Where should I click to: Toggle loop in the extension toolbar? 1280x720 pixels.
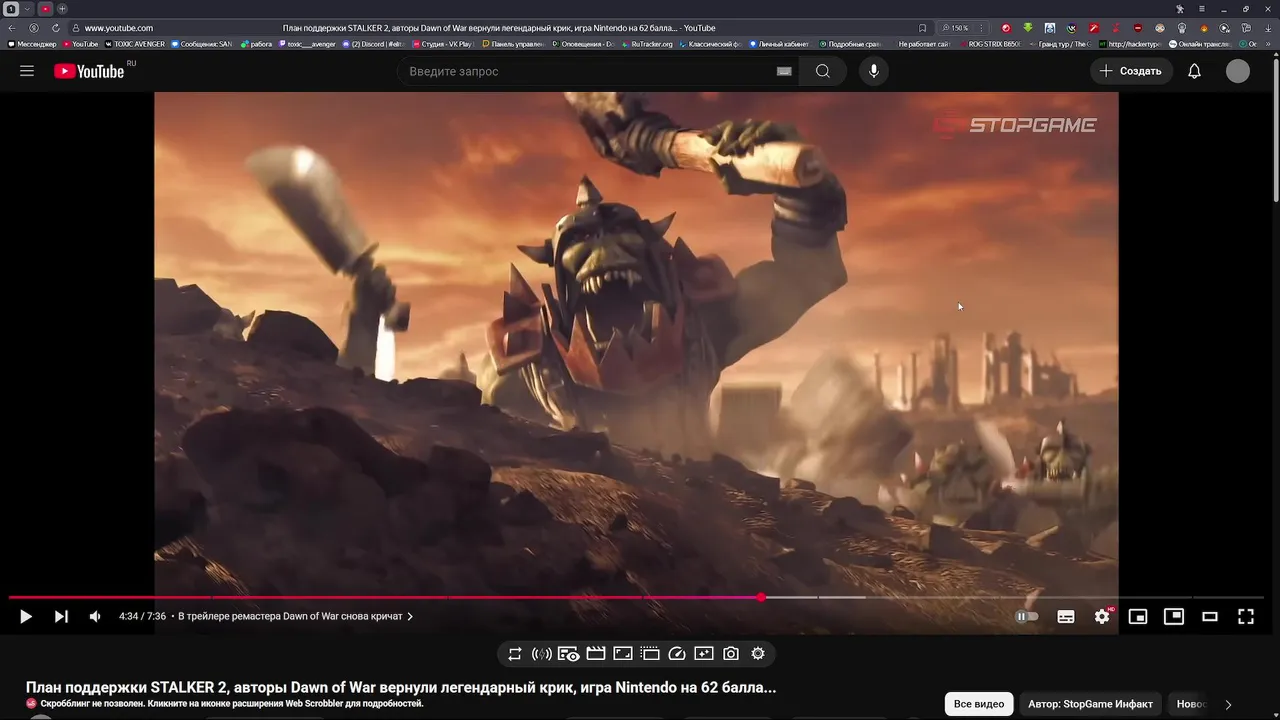514,654
